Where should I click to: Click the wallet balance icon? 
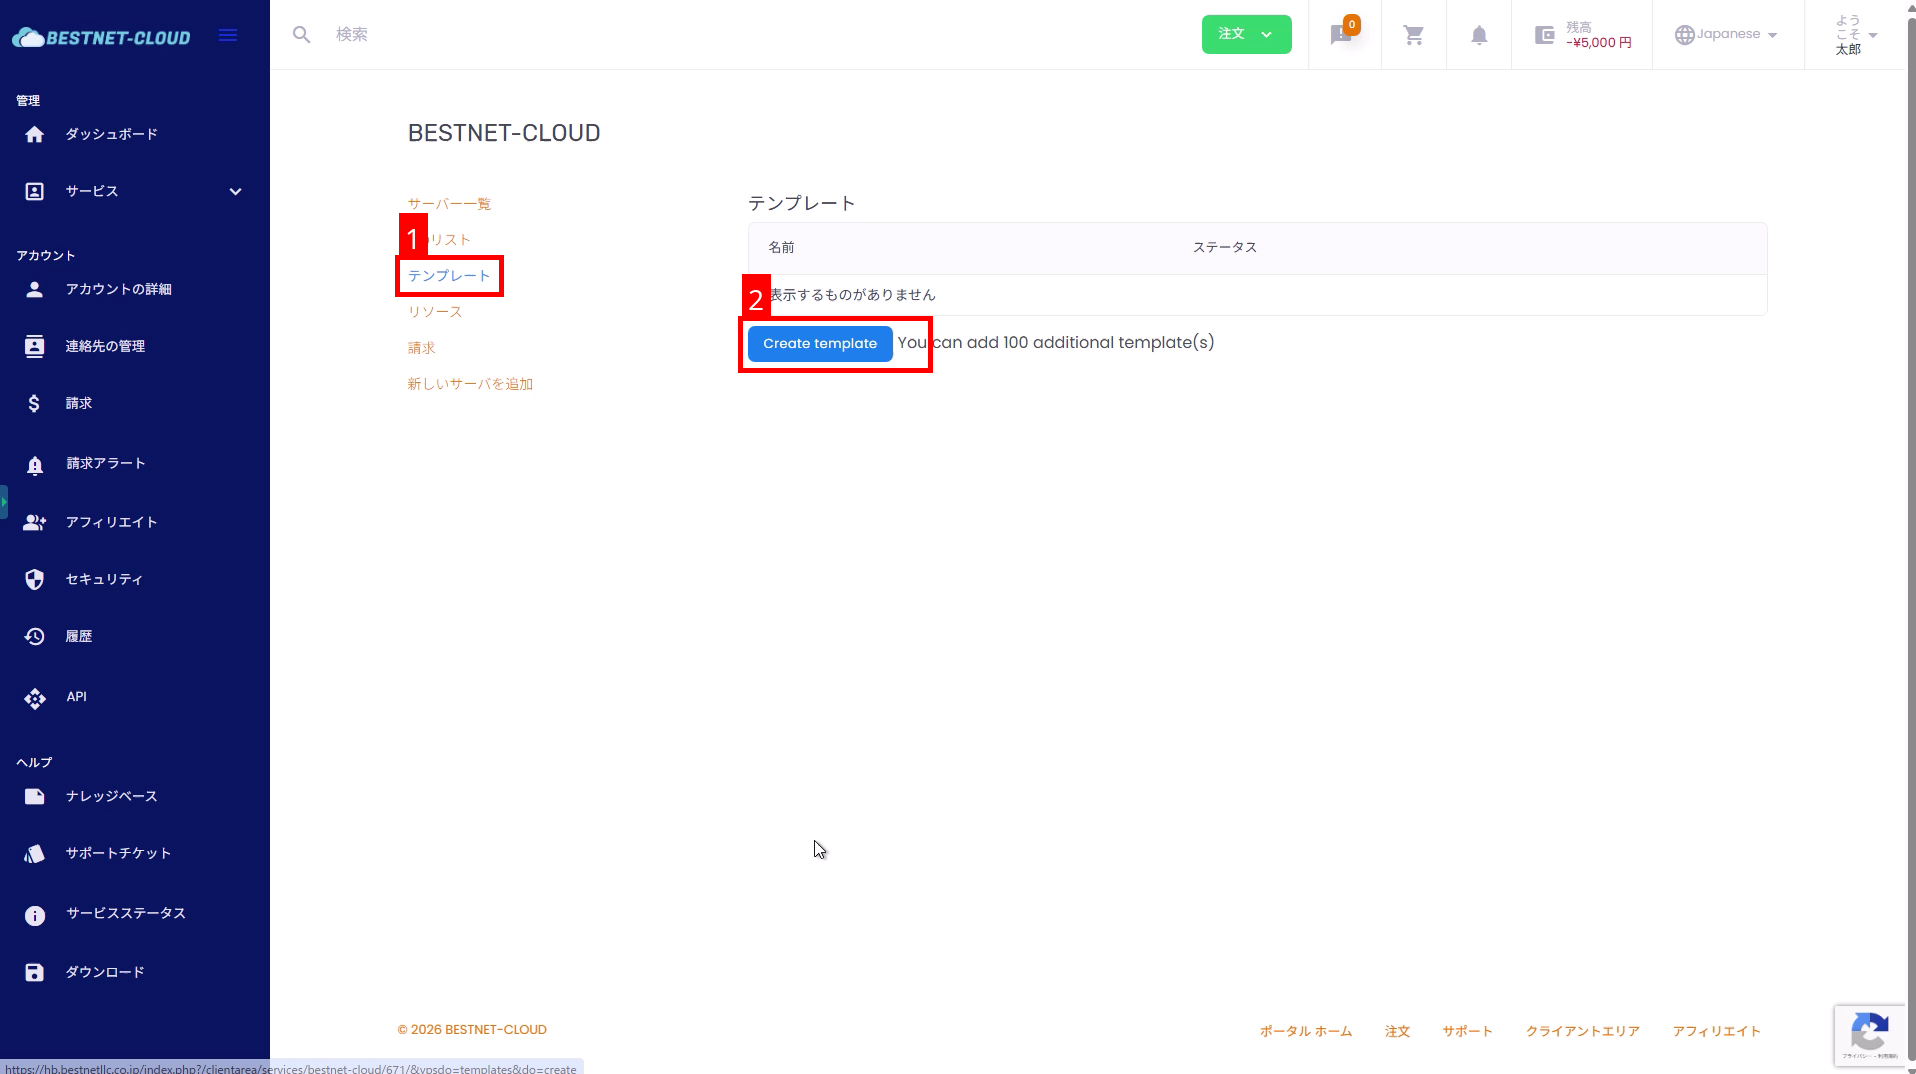[1544, 35]
